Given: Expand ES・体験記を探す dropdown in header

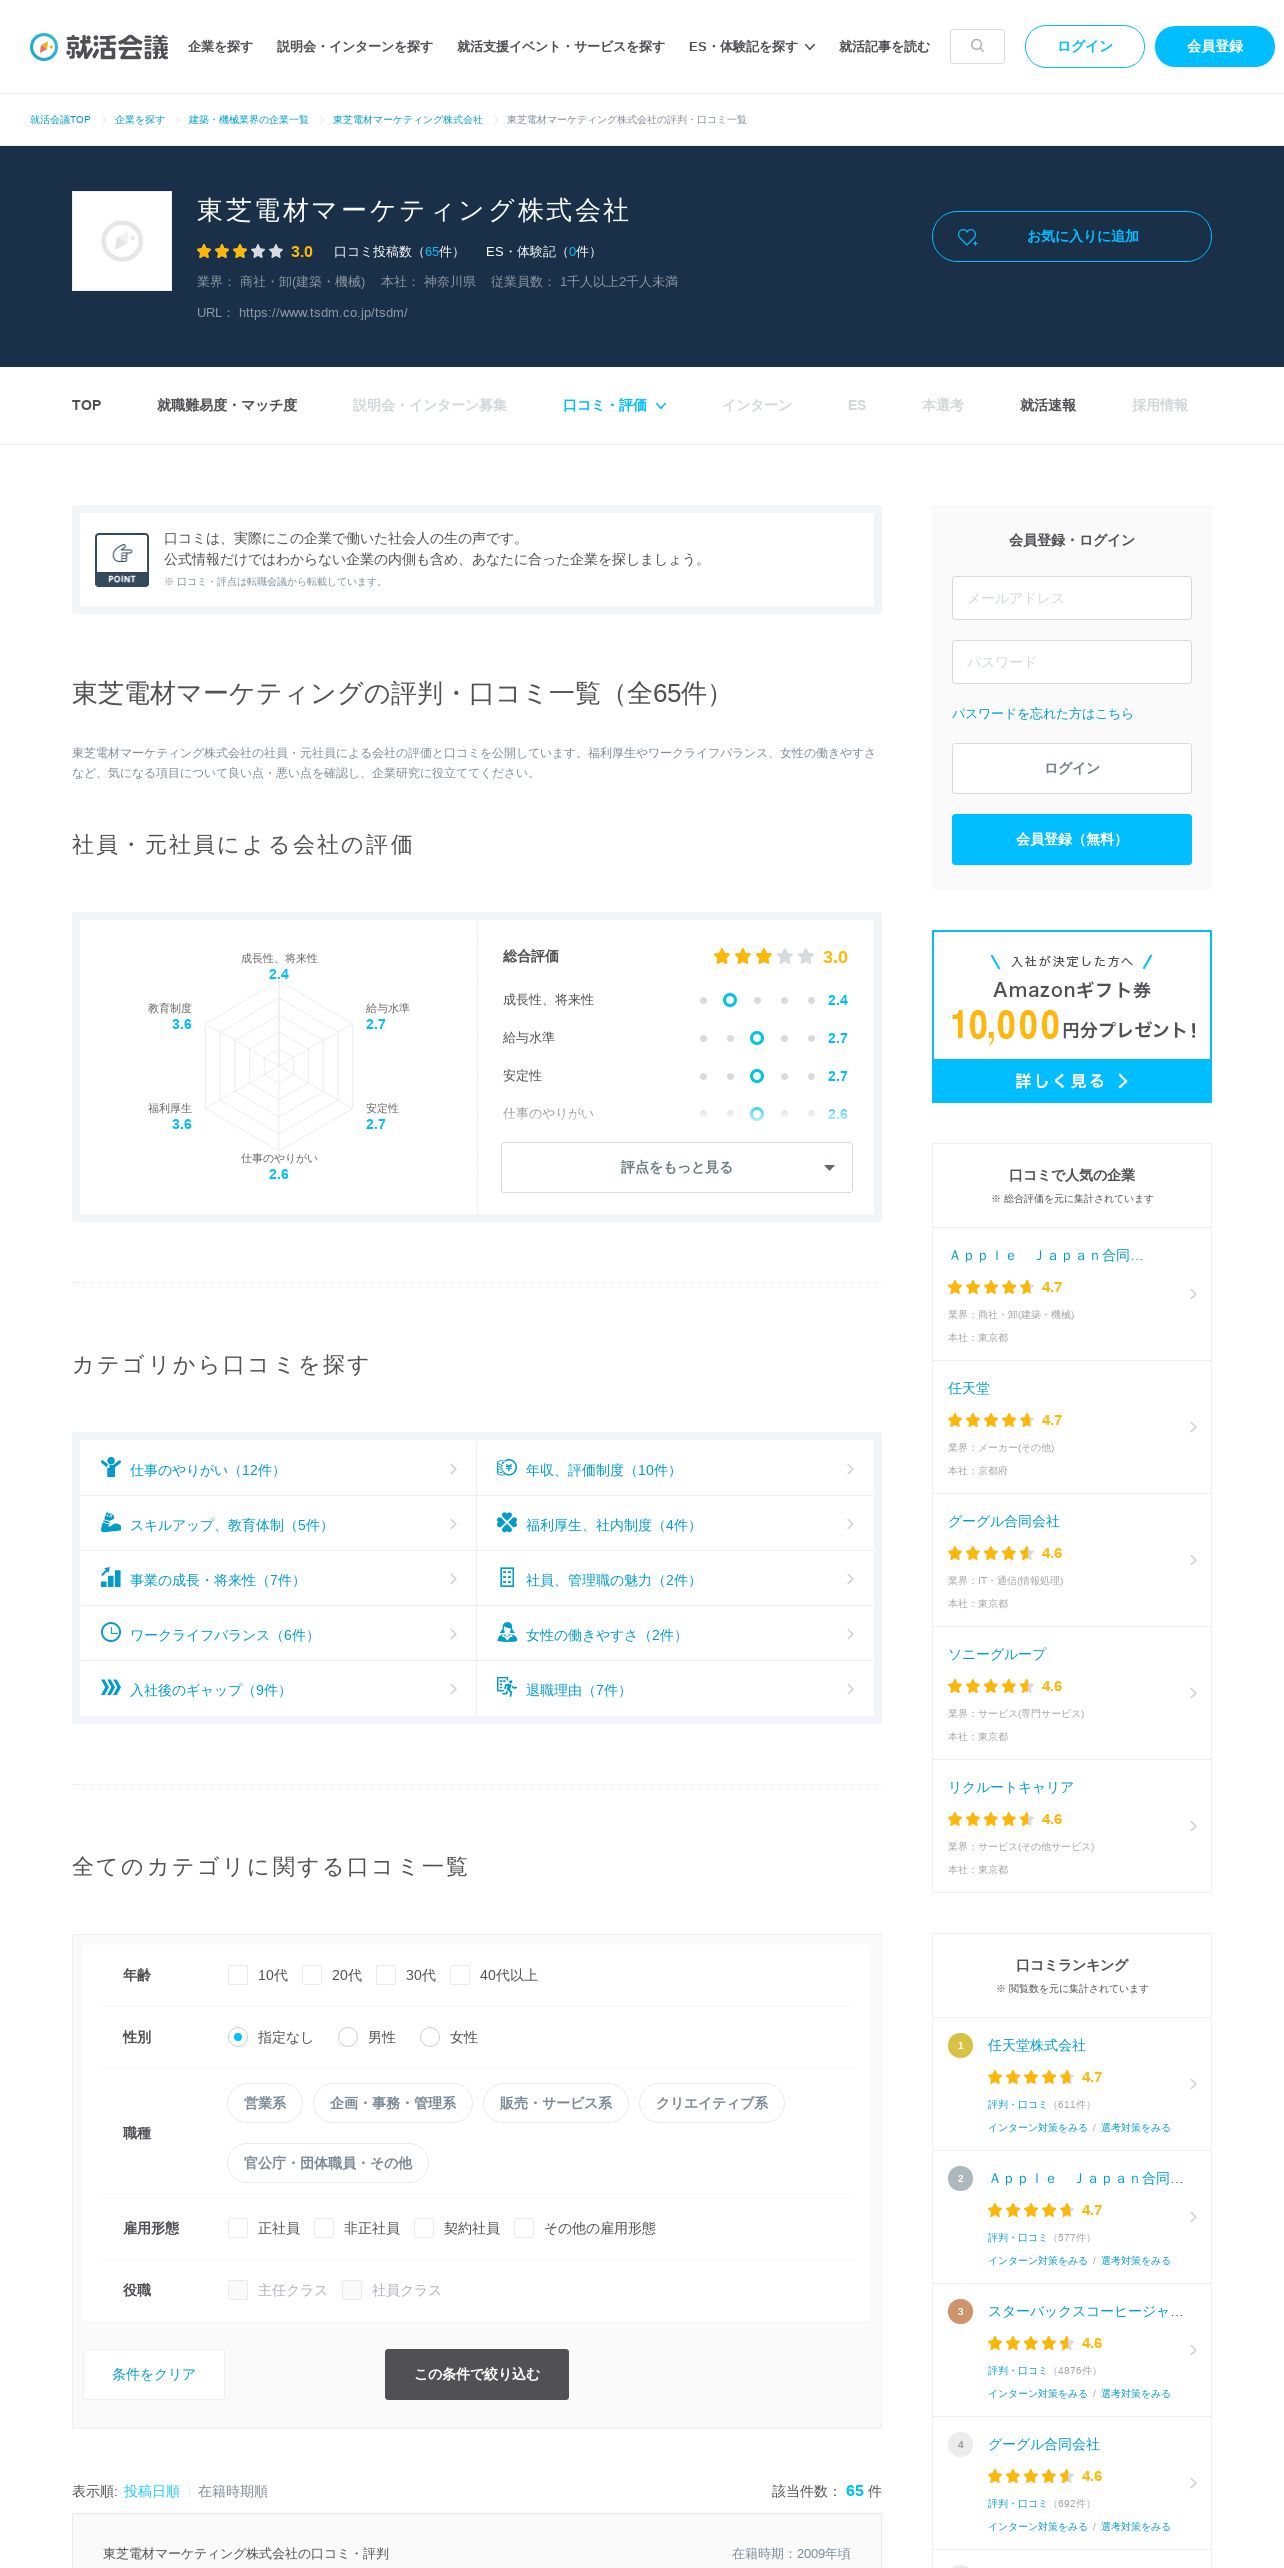Looking at the screenshot, I should (x=752, y=47).
